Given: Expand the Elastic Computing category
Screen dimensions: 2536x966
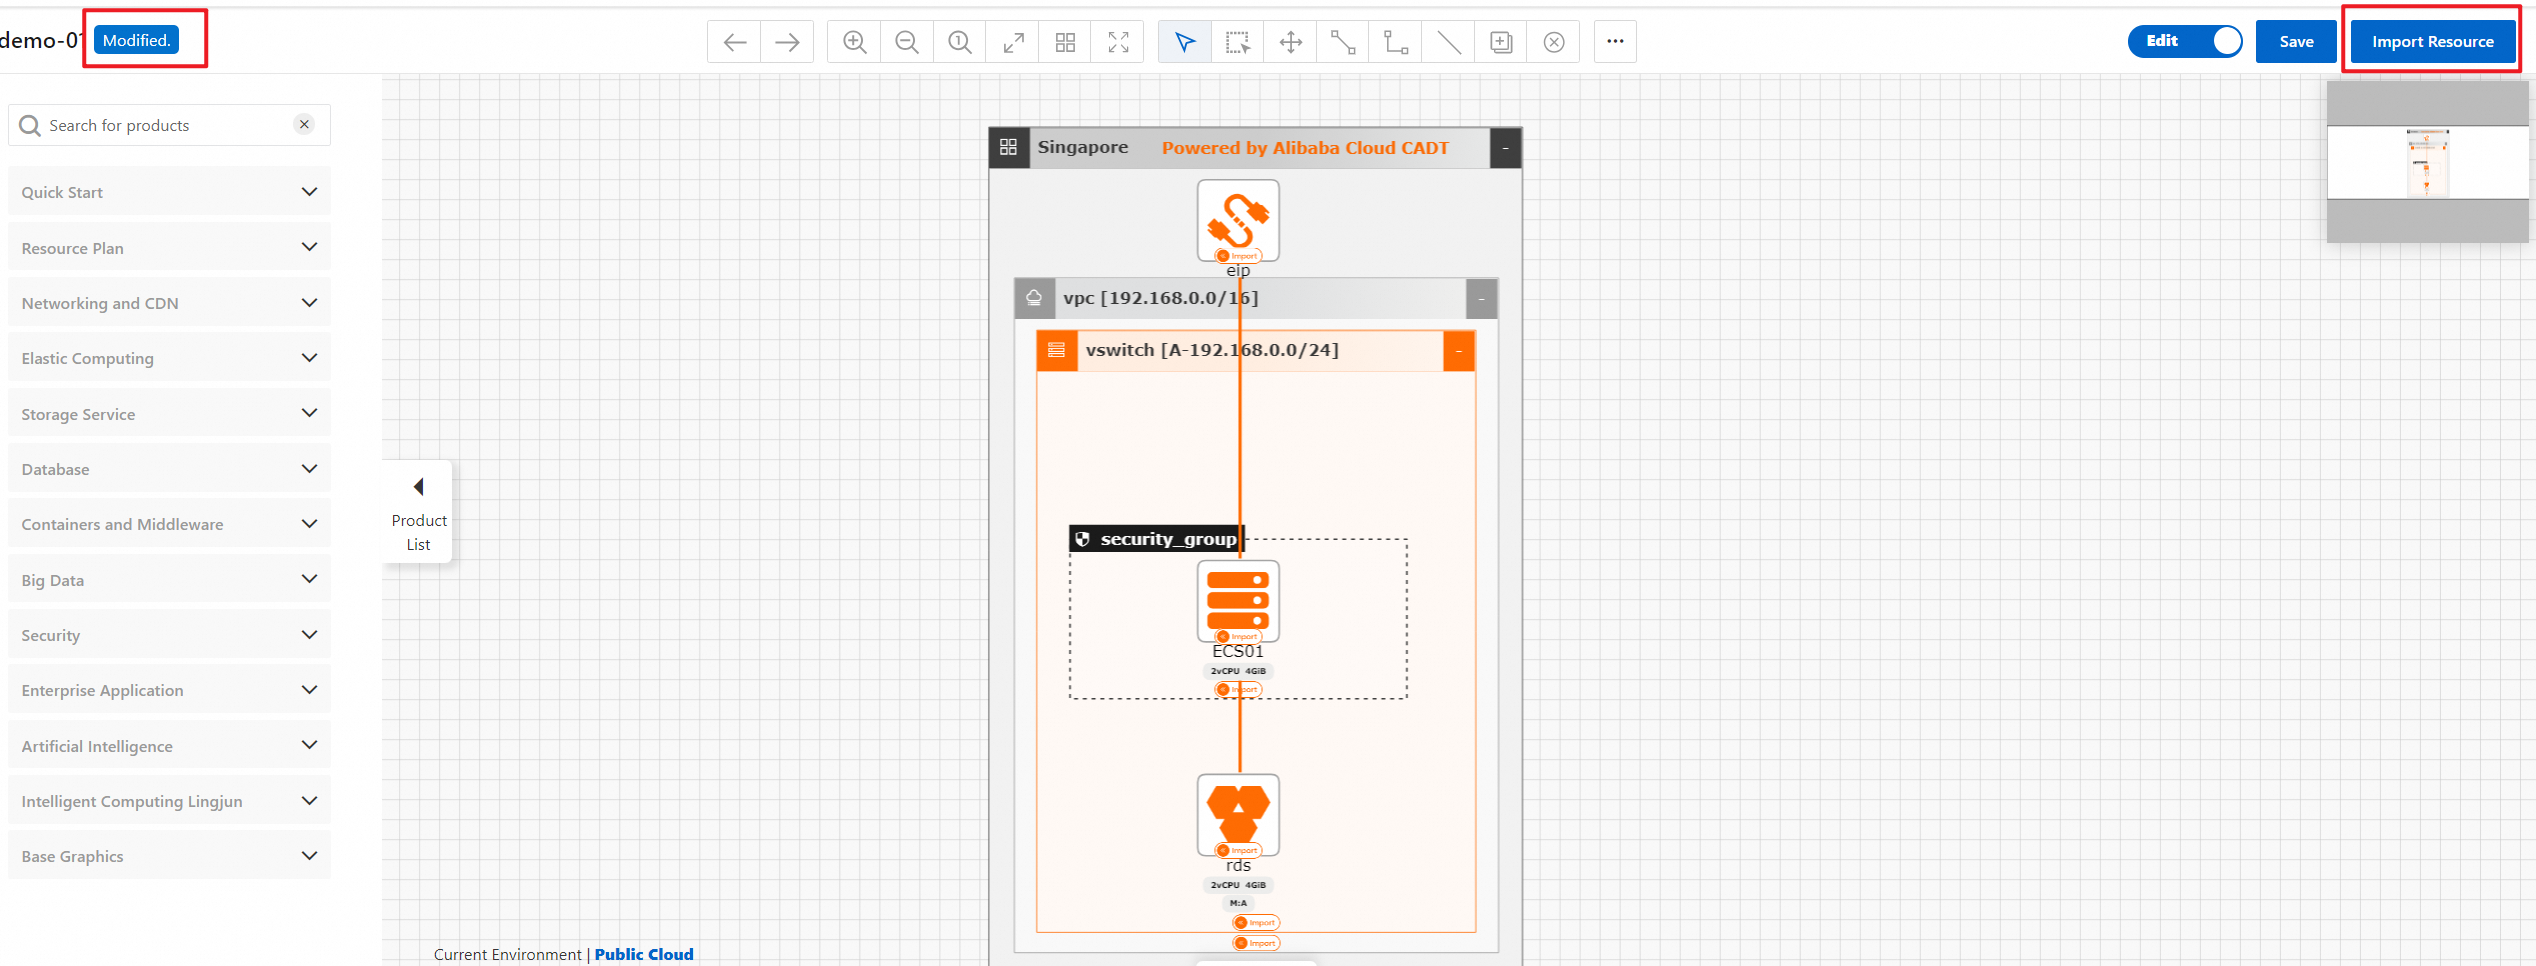Looking at the screenshot, I should tap(169, 358).
